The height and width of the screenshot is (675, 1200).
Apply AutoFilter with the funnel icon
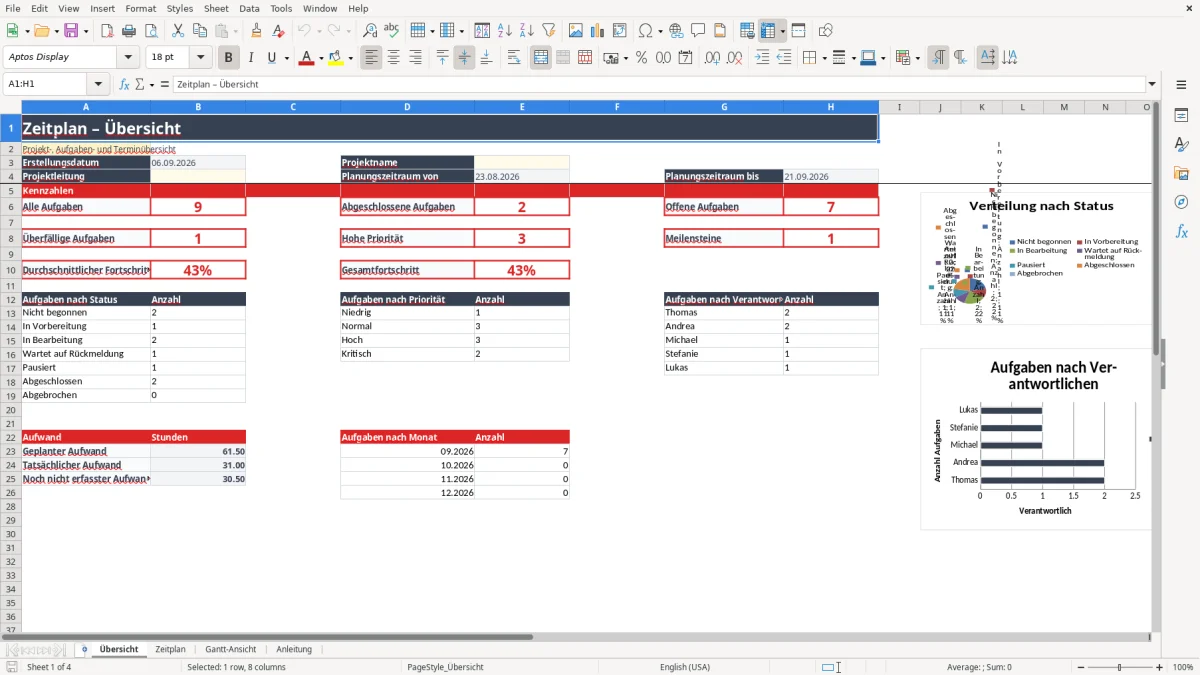pyautogui.click(x=549, y=31)
